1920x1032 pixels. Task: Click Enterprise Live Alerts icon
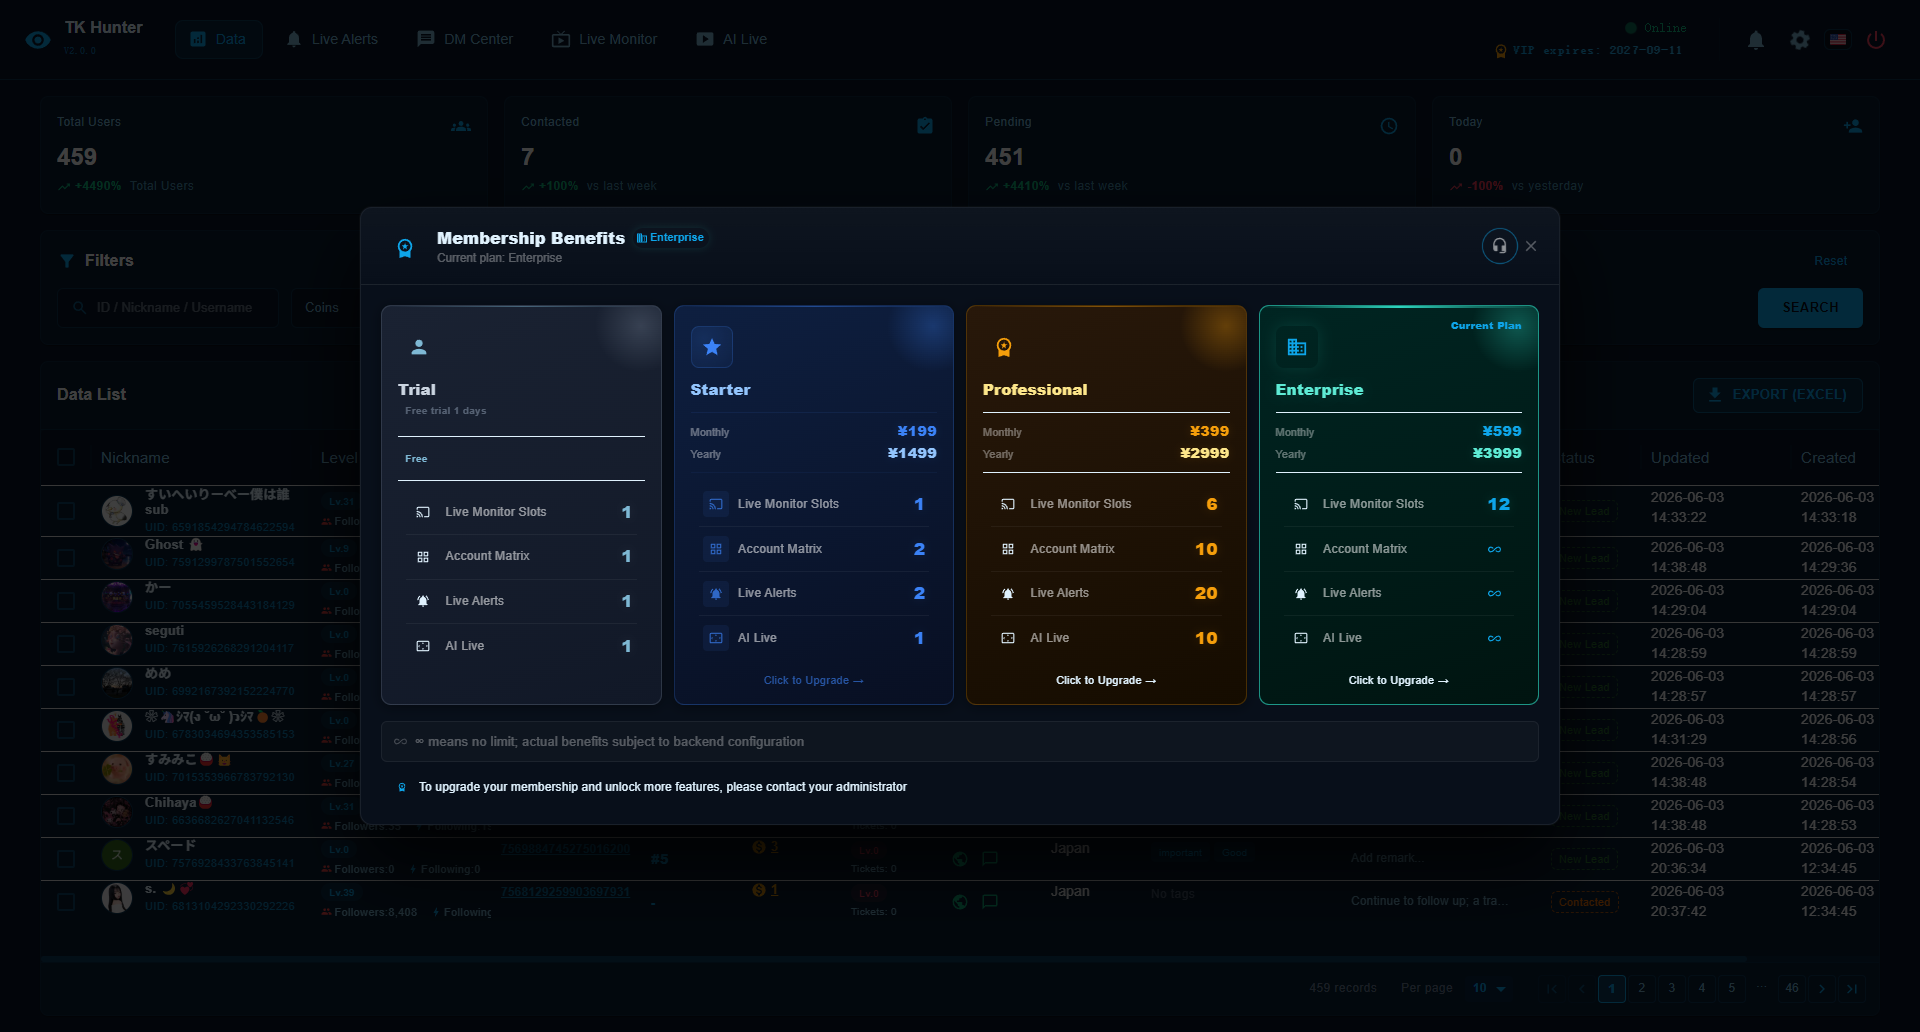pyautogui.click(x=1301, y=593)
